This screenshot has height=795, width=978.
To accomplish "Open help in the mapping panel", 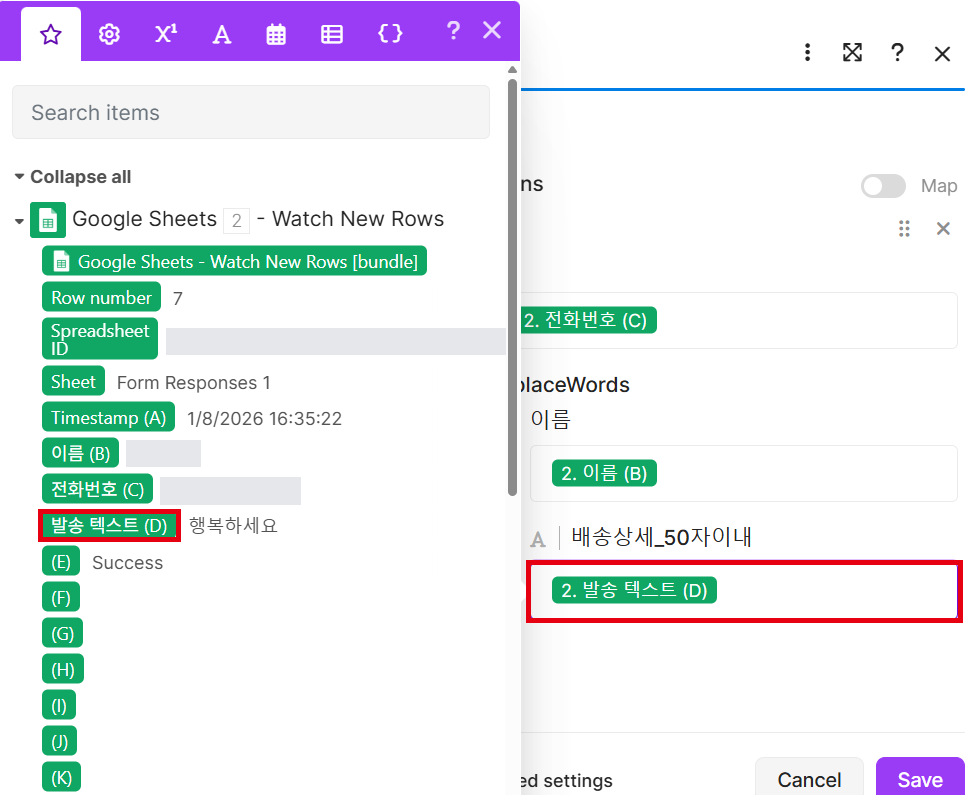I will [453, 30].
